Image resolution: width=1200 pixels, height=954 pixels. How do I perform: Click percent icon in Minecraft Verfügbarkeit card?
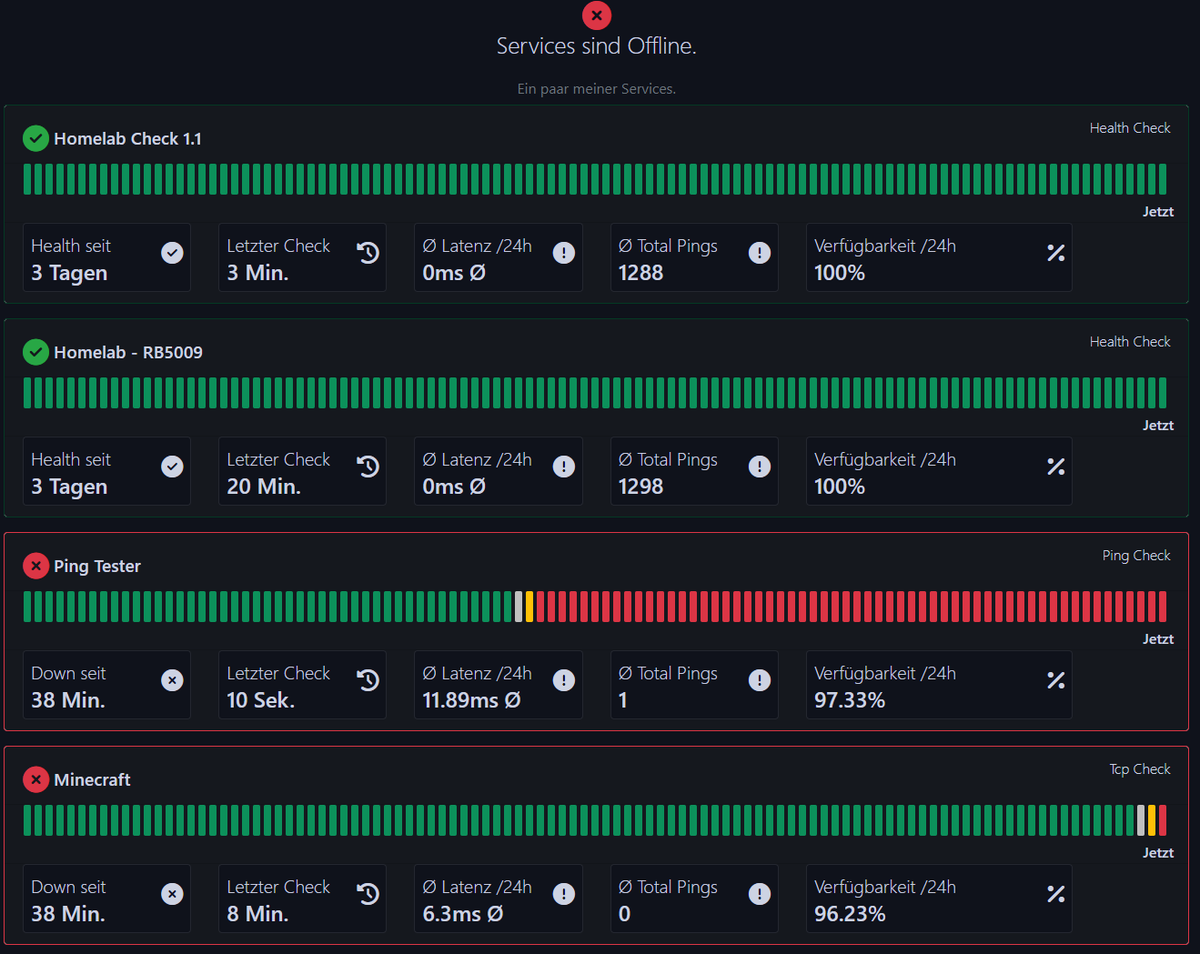1055,895
